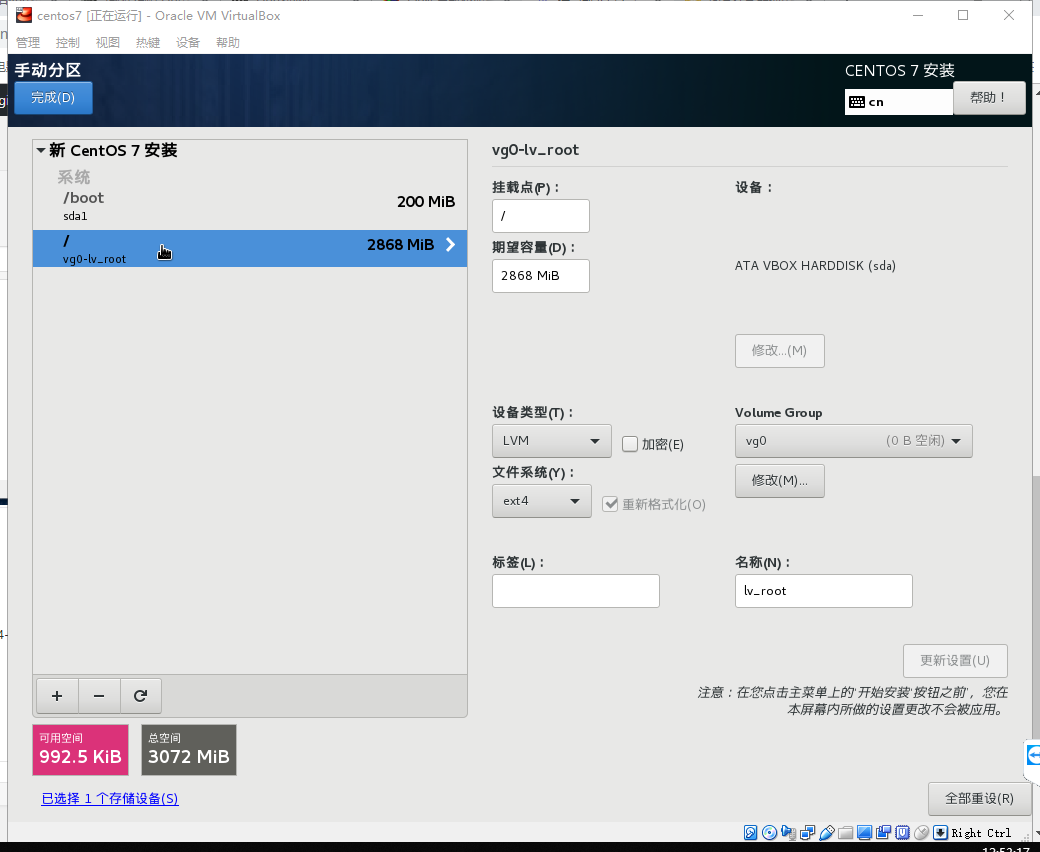The width and height of the screenshot is (1040, 852).
Task: Click the Right Ctrl host key text
Action: tap(981, 833)
